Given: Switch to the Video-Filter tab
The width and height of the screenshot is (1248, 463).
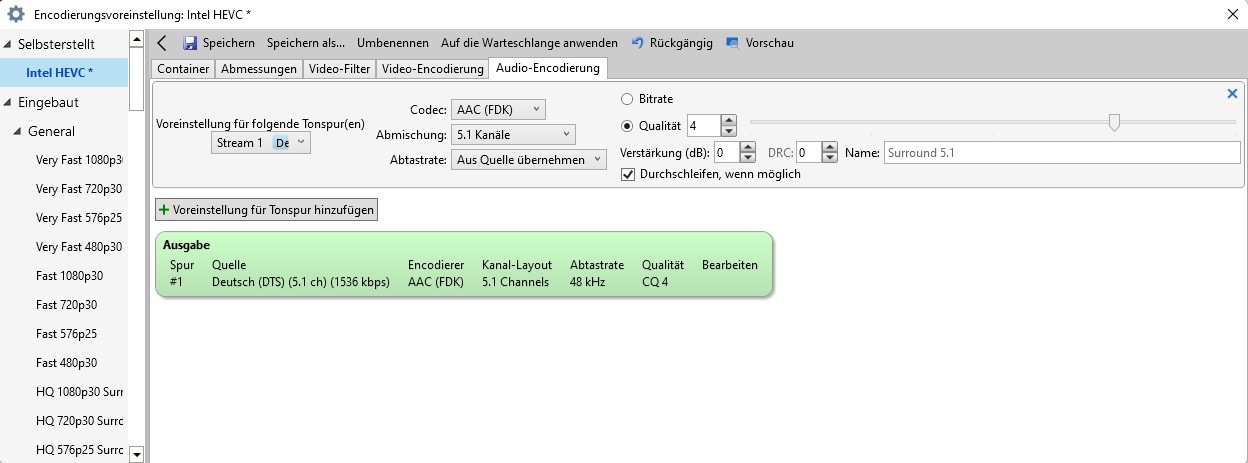Looking at the screenshot, I should (340, 69).
